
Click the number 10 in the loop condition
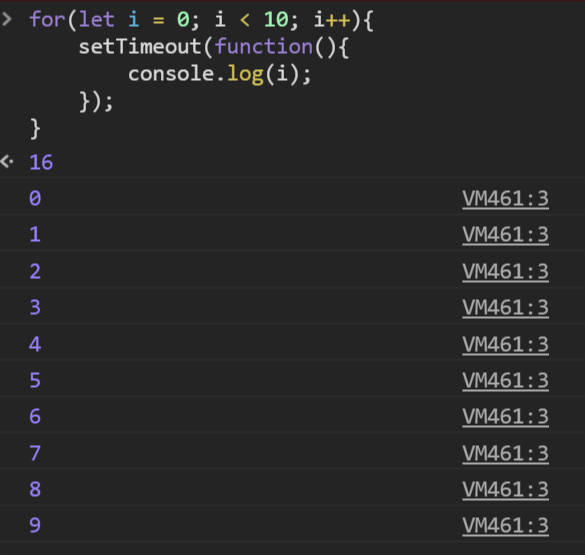pyautogui.click(x=276, y=19)
